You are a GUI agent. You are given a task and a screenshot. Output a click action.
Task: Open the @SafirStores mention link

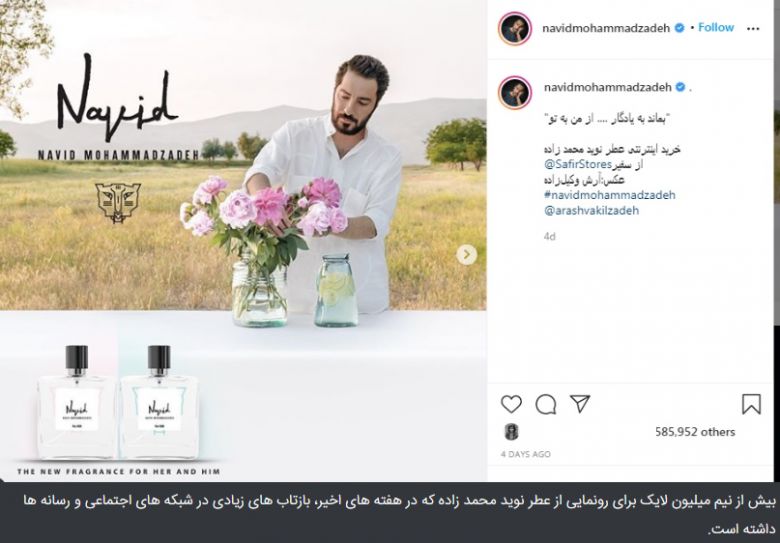pyautogui.click(x=578, y=164)
